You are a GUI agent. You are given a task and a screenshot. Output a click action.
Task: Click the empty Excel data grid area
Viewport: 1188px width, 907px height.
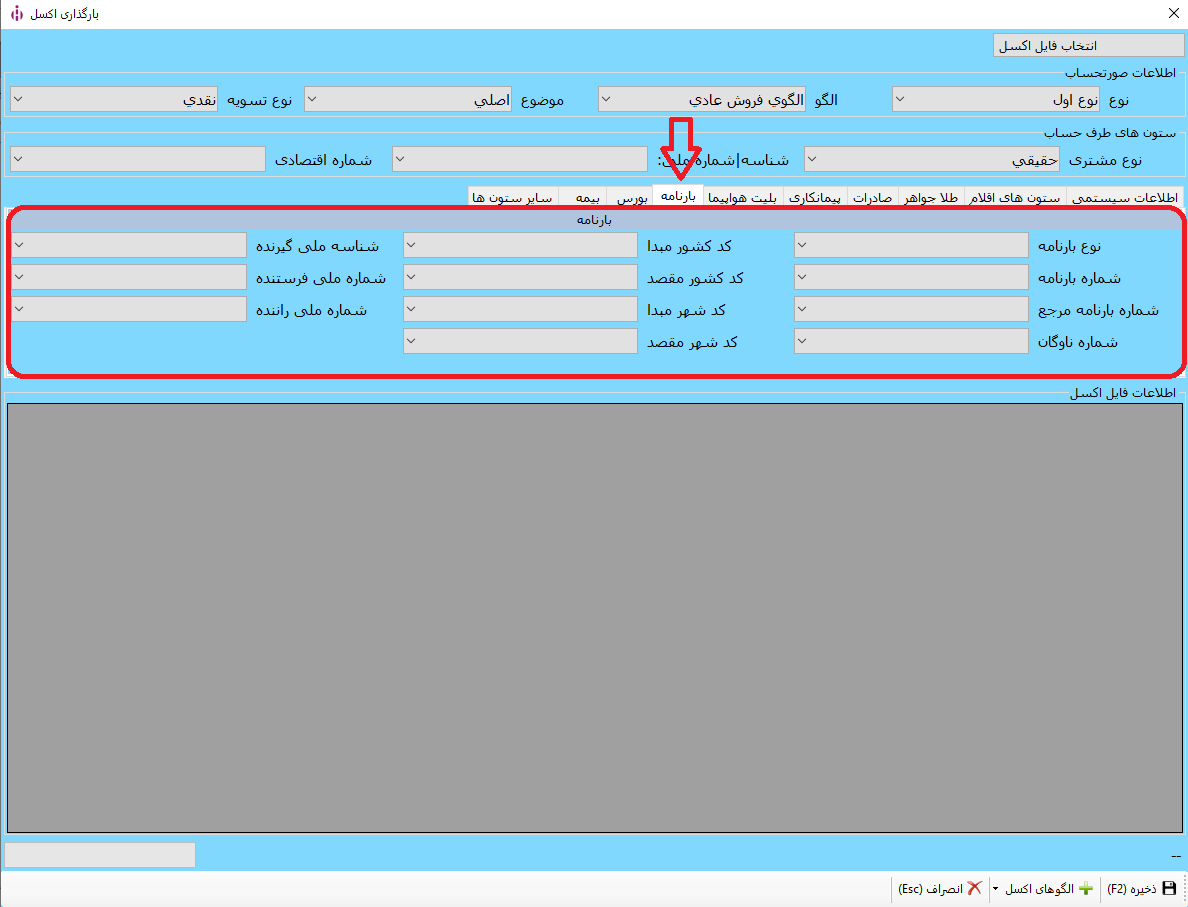tap(594, 617)
